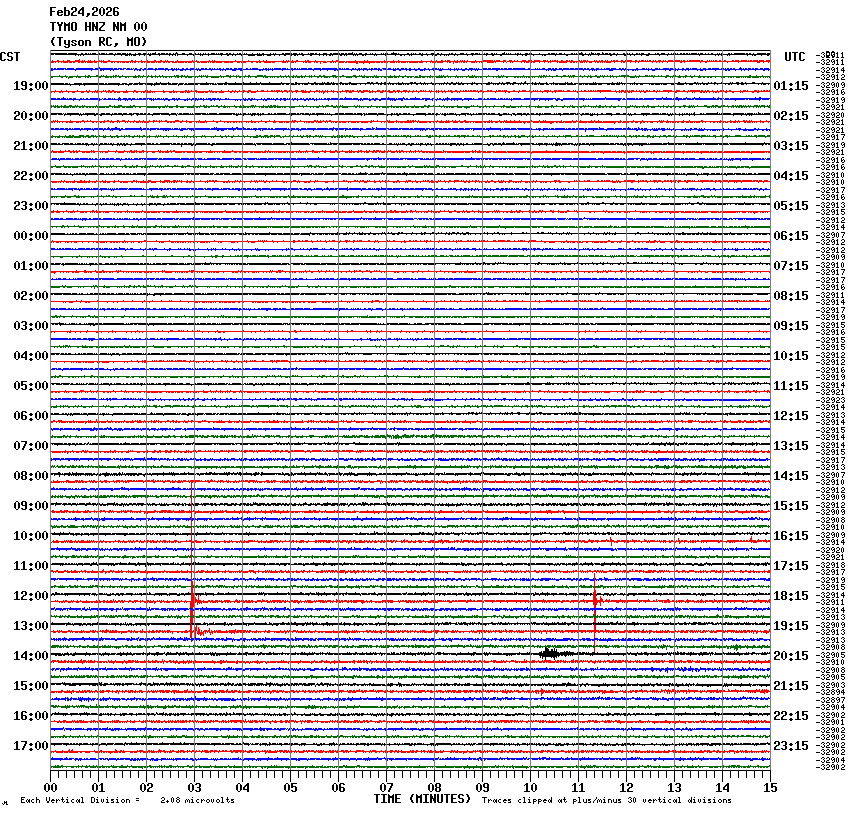The height and width of the screenshot is (814, 850).
Task: Click the black burst on the 14:00 trace
Action: click(x=548, y=653)
